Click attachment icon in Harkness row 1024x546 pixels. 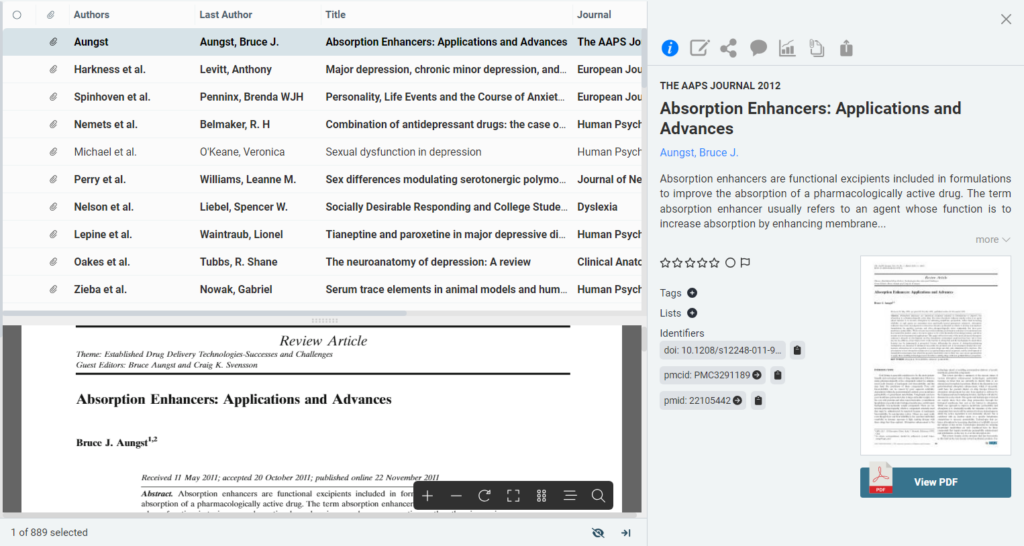tap(53, 69)
